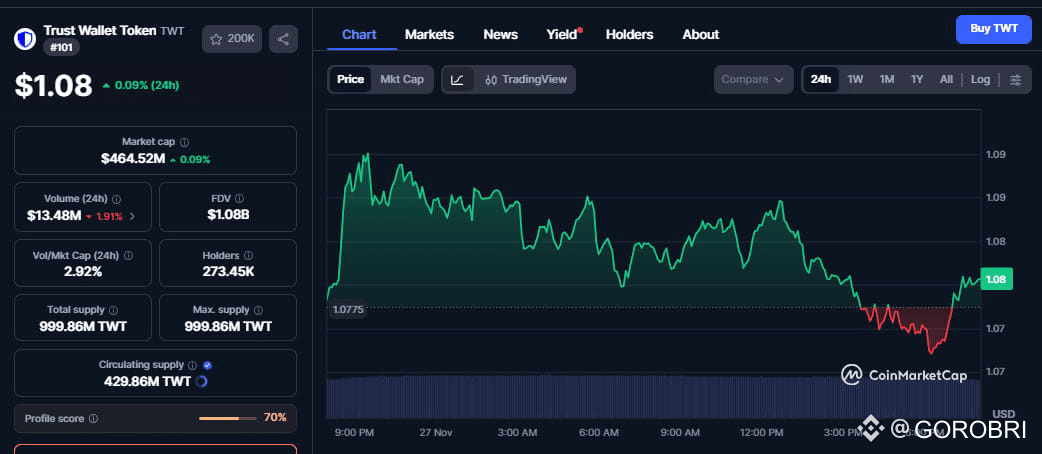Image resolution: width=1042 pixels, height=454 pixels.
Task: Open chart settings sliders icon
Action: point(1016,80)
